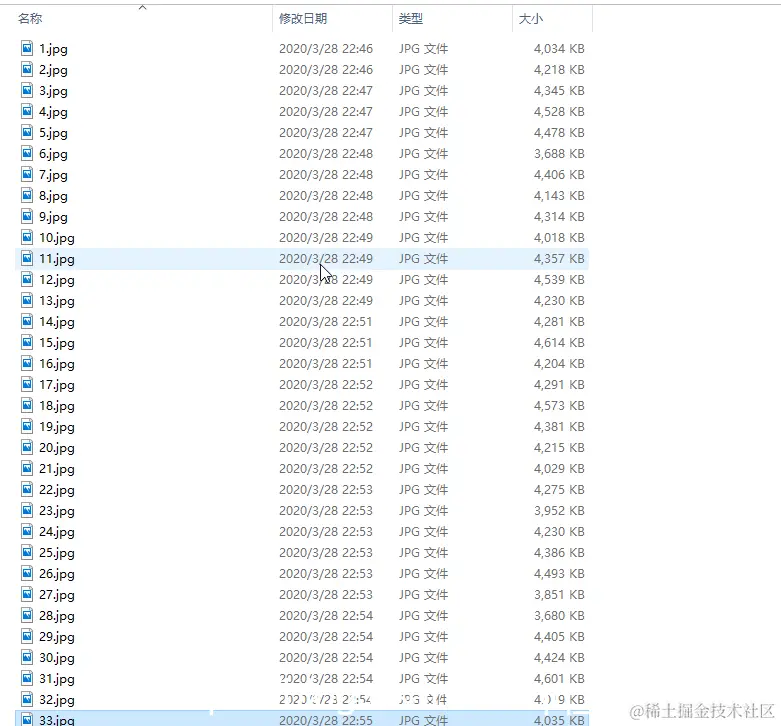Click the 20.jpg file icon
The width and height of the screenshot is (781, 726).
[27, 448]
